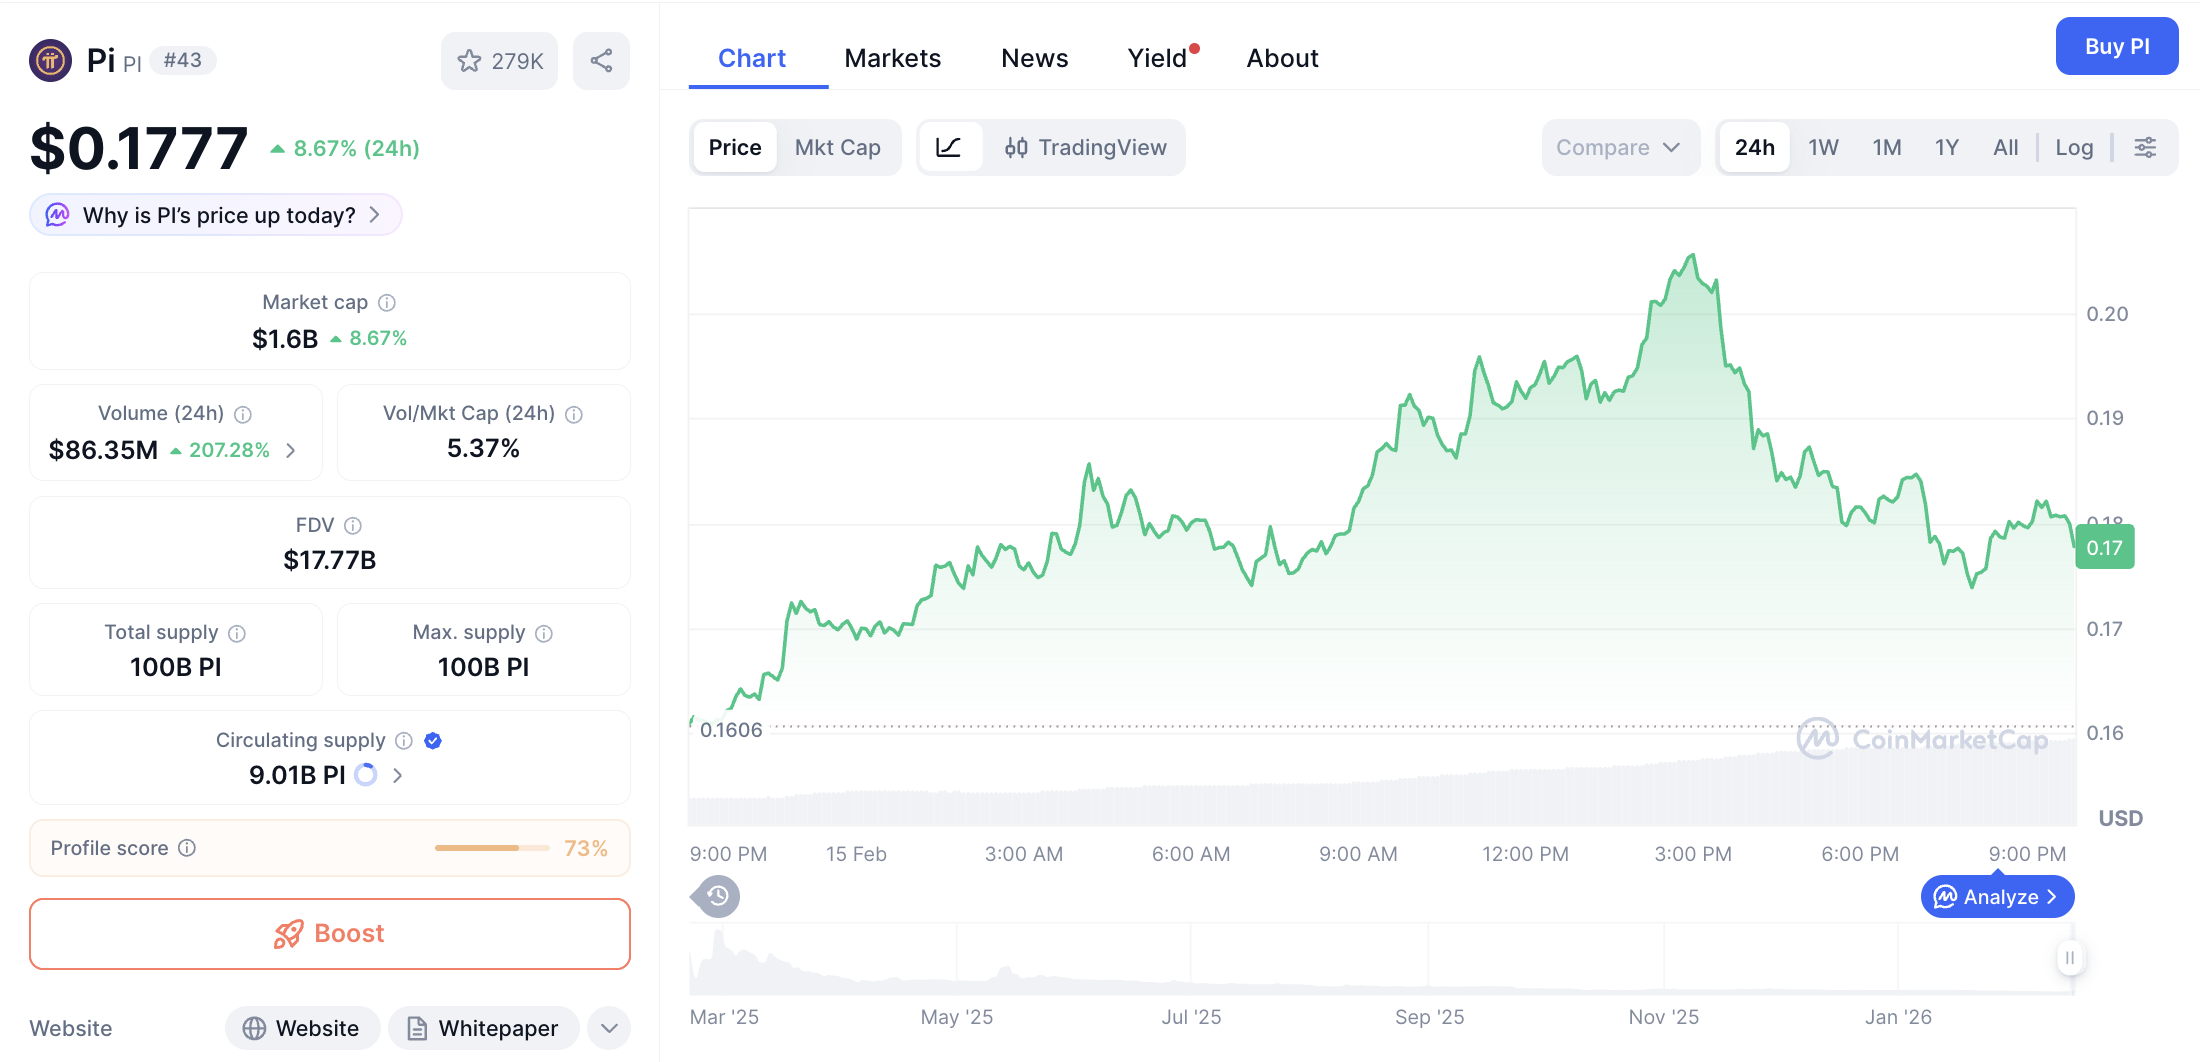Expand the links chevron near Whitepaper
The width and height of the screenshot is (2200, 1062).
(x=608, y=1028)
